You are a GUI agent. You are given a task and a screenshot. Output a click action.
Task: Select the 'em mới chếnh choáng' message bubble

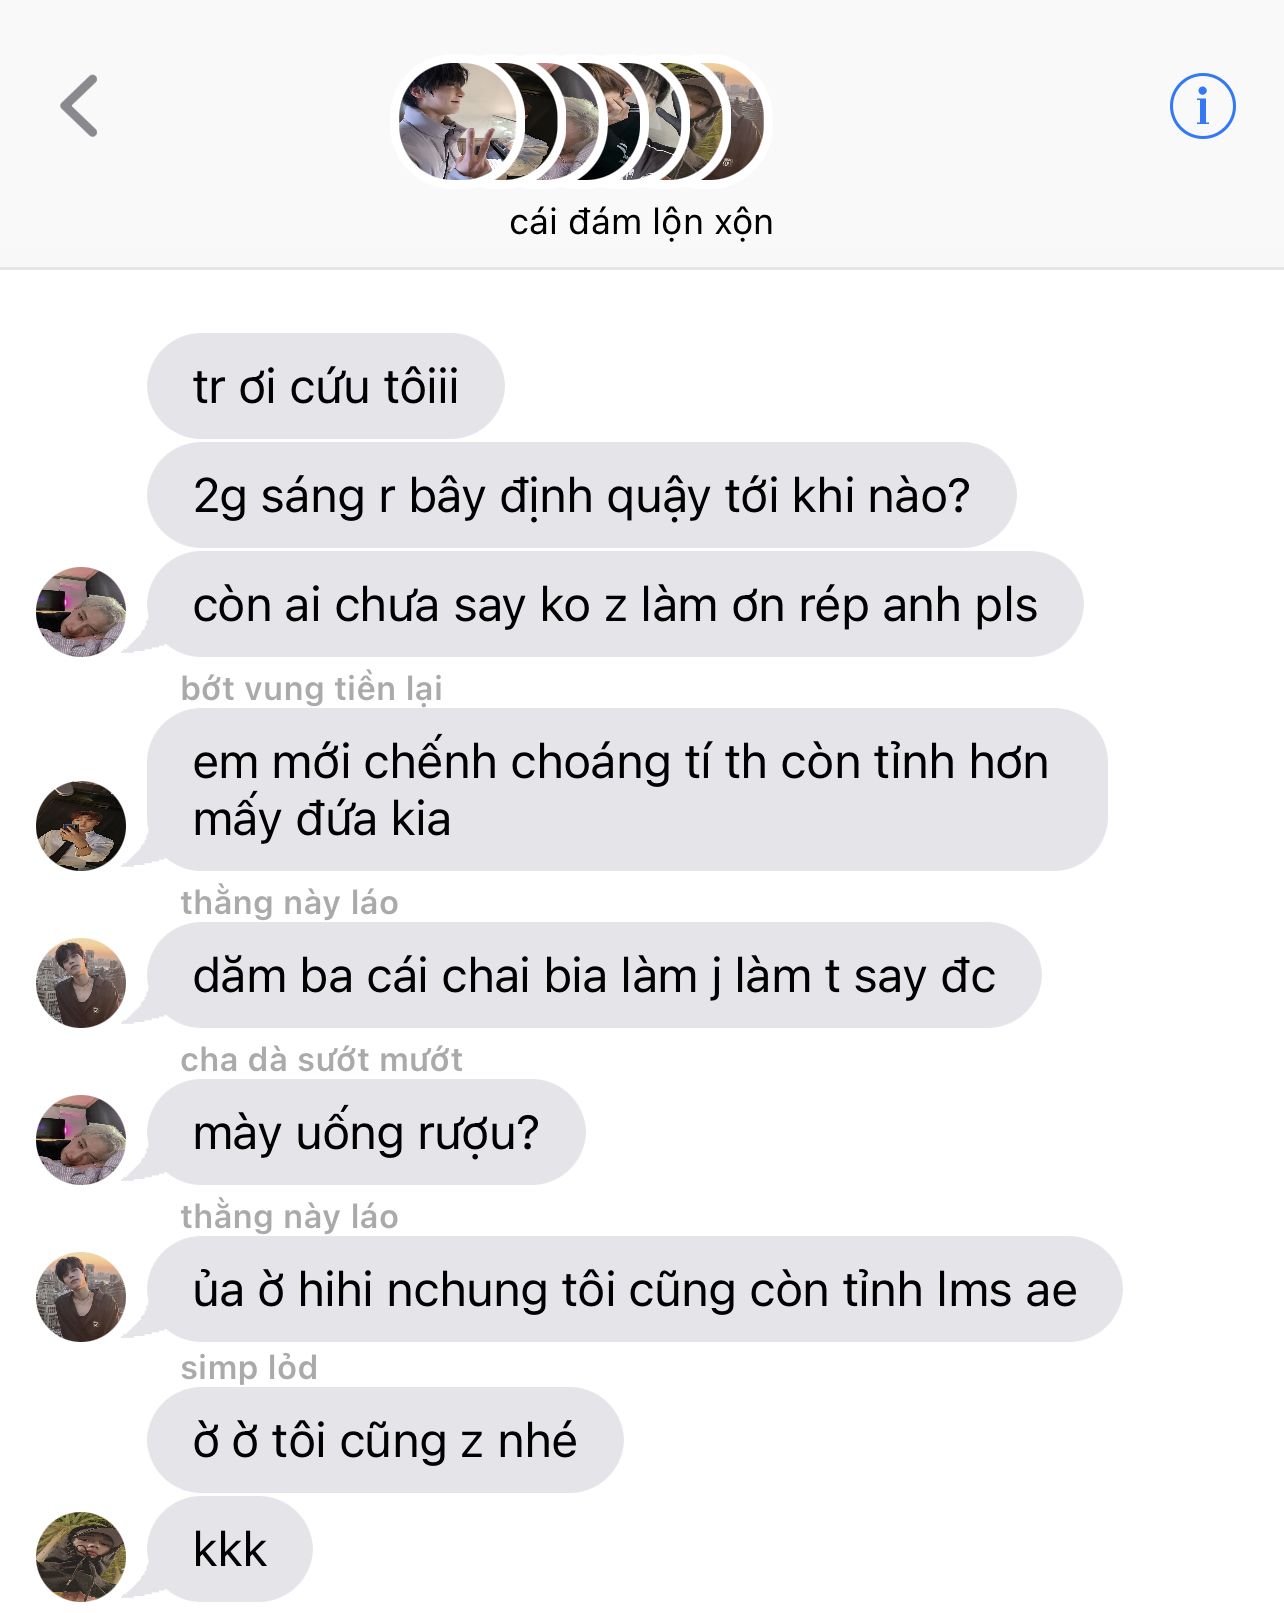tap(627, 790)
